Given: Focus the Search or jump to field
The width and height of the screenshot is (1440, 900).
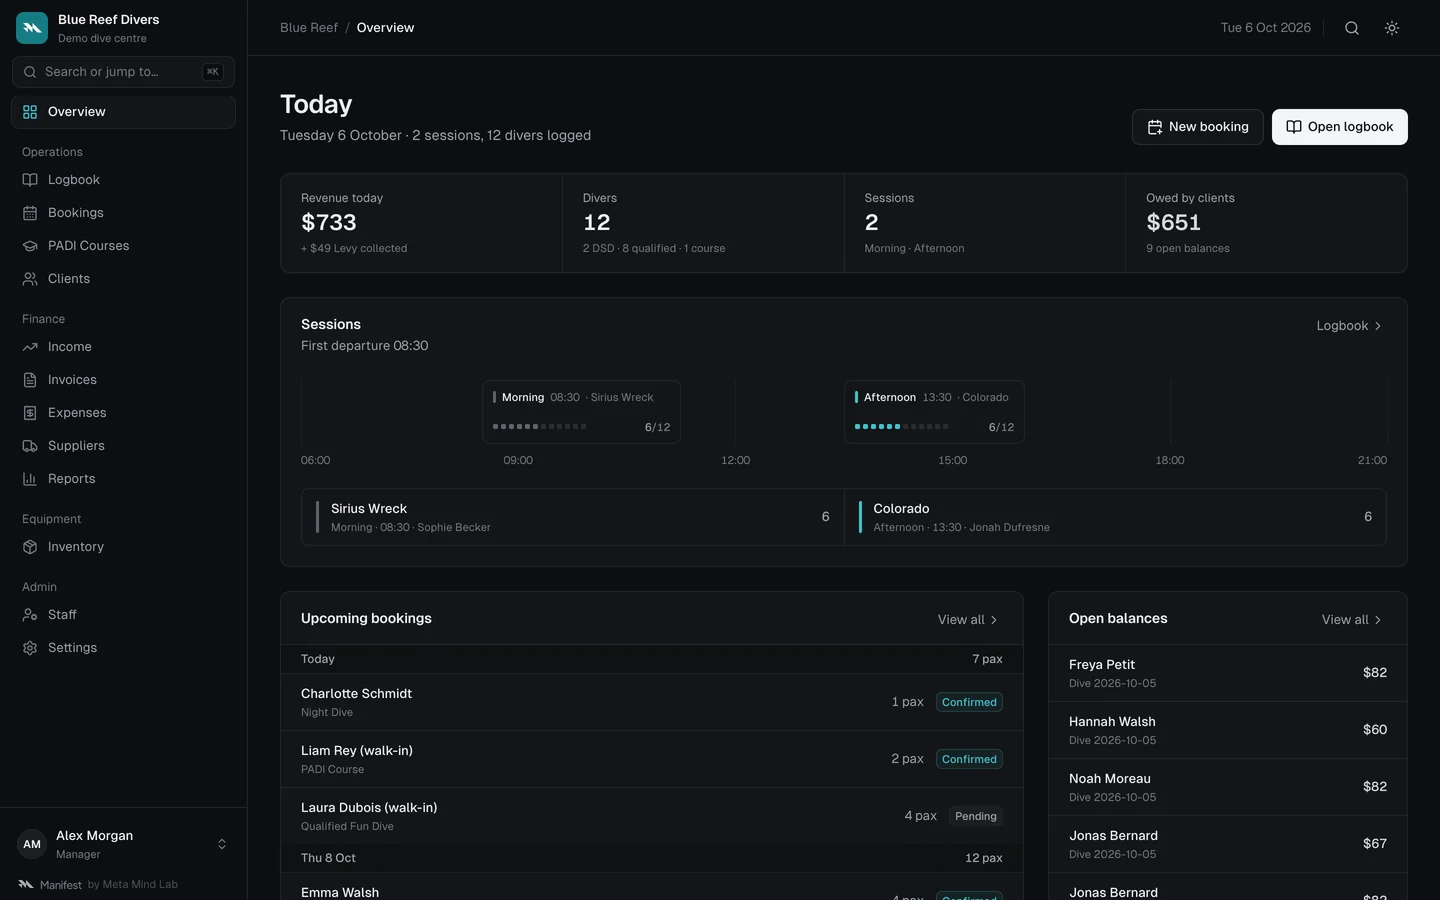Looking at the screenshot, I should click(123, 72).
